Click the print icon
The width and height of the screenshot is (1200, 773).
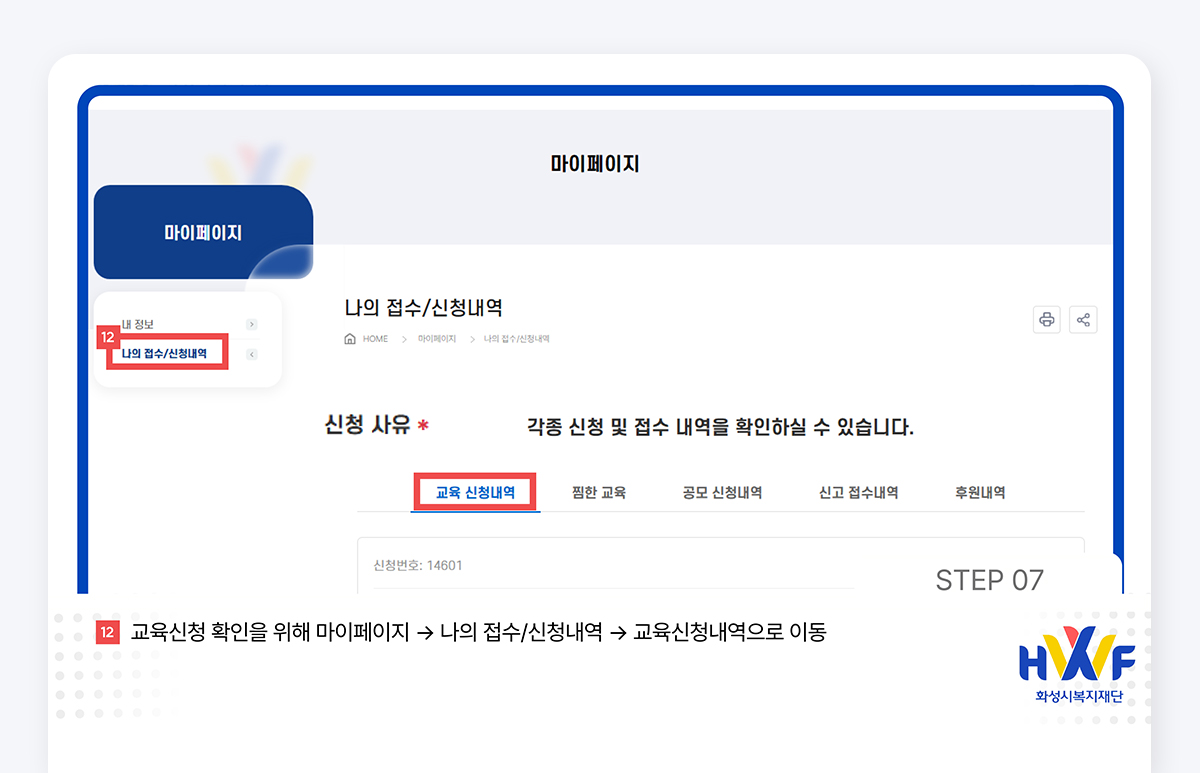1047,319
